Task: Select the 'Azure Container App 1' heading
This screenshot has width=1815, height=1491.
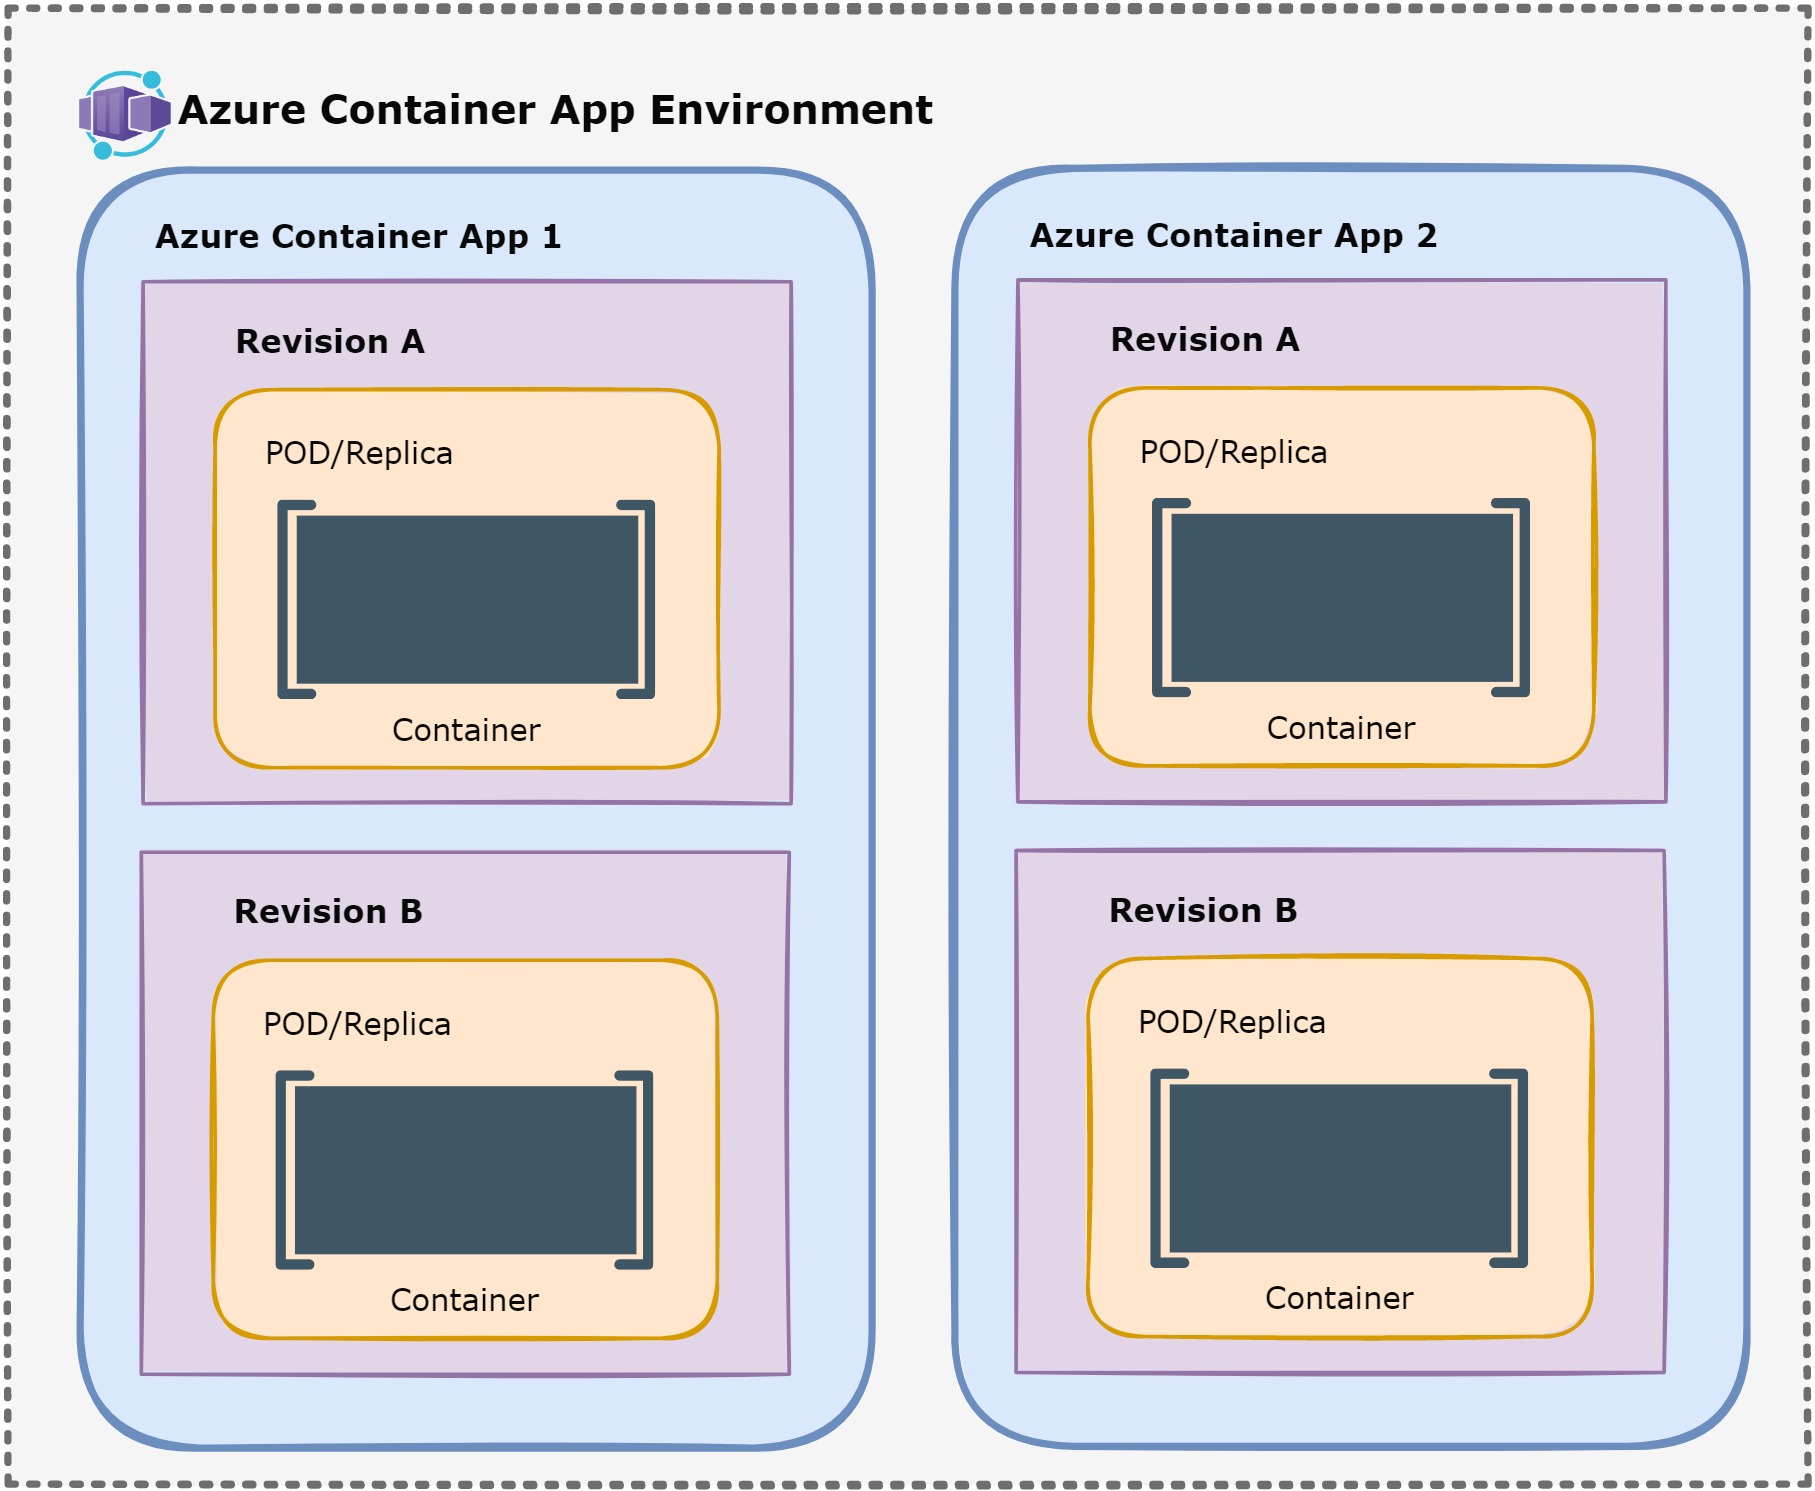Action: click(358, 237)
